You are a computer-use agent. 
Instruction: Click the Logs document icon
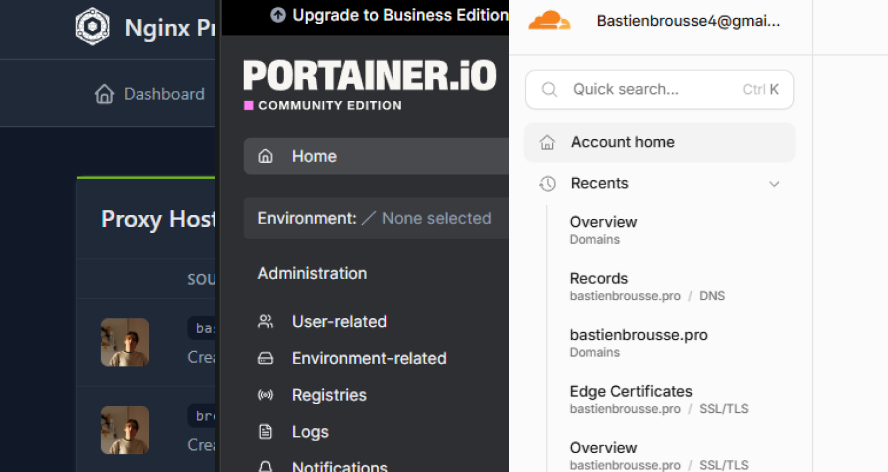coord(266,432)
